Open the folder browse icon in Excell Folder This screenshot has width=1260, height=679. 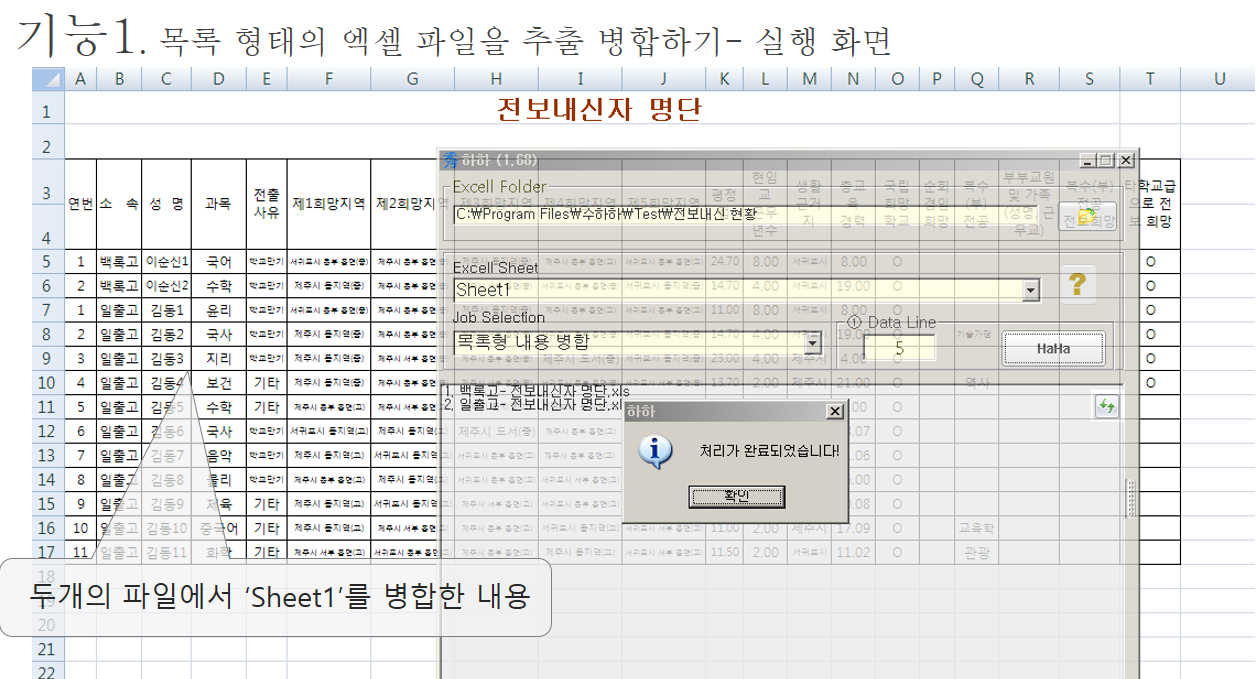[1088, 215]
